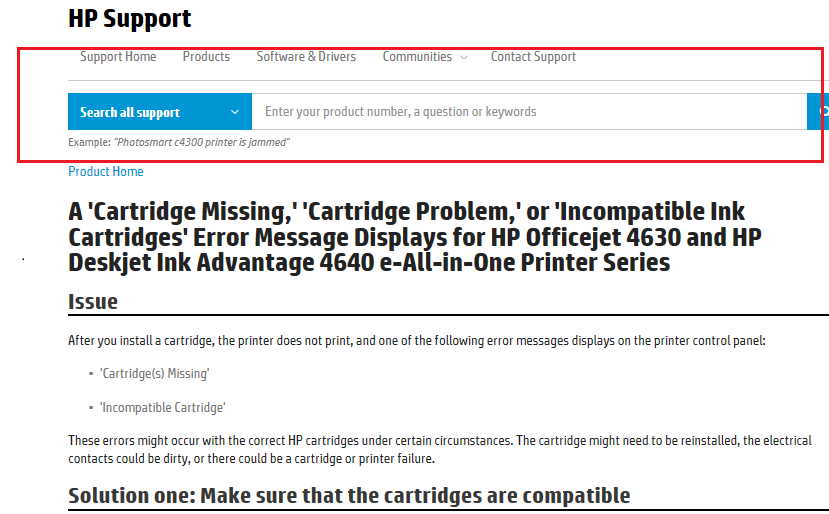Click the blue search magnifier button
This screenshot has width=829, height=514.
(818, 112)
